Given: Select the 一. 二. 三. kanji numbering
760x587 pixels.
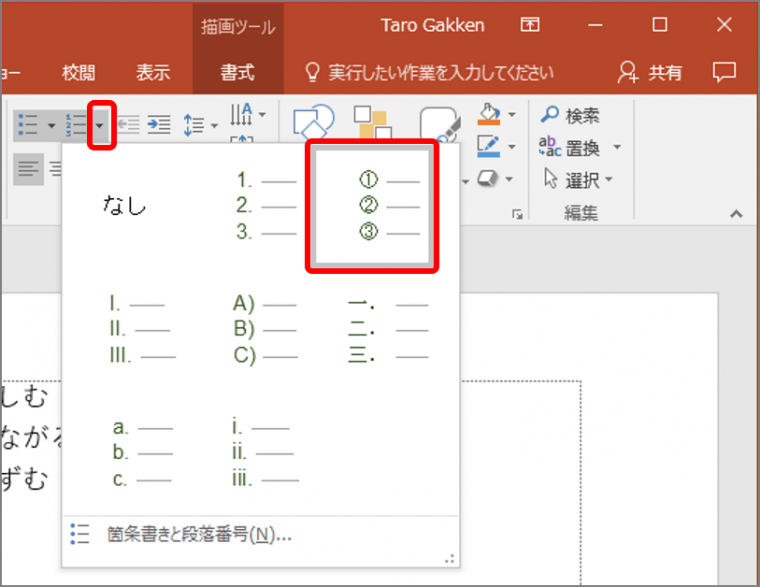Looking at the screenshot, I should (x=388, y=331).
